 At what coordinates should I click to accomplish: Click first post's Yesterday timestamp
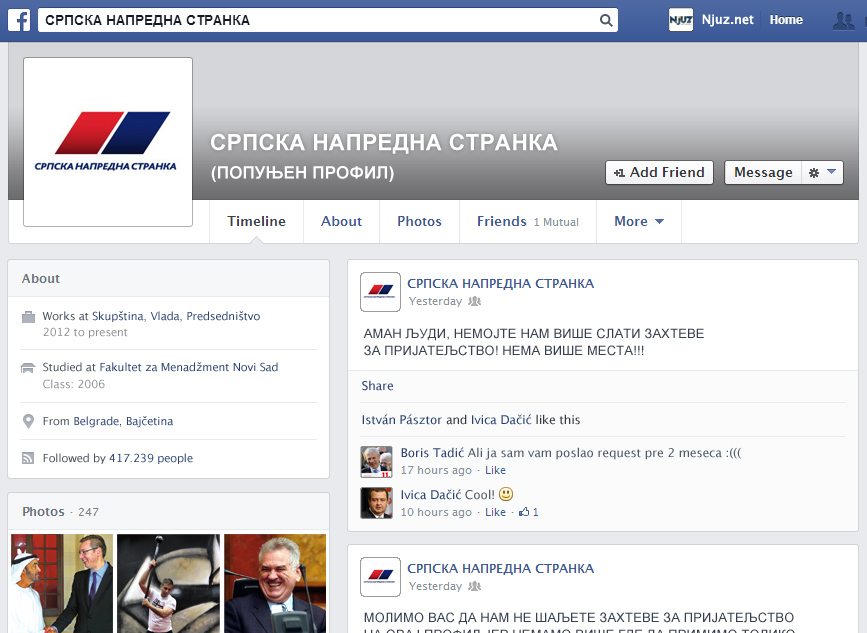click(435, 301)
